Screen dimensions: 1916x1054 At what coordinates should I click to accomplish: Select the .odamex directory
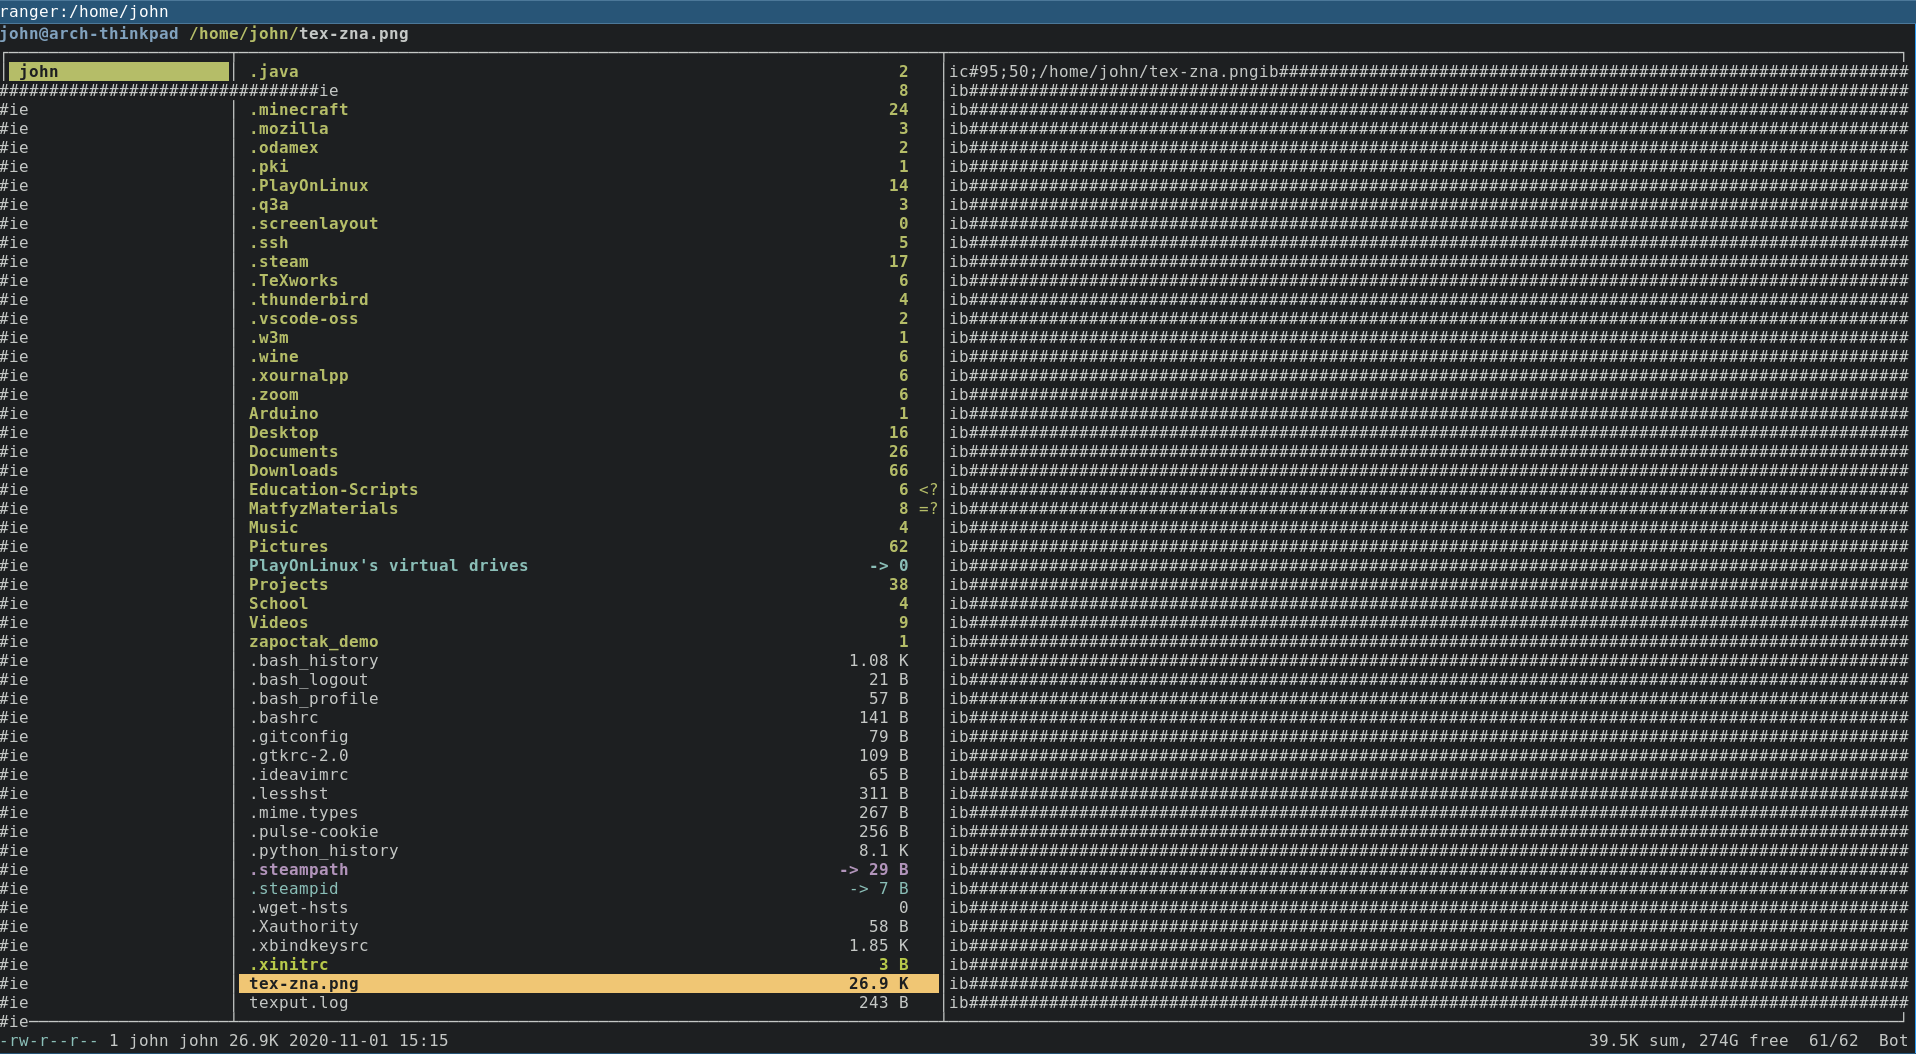coord(588,147)
